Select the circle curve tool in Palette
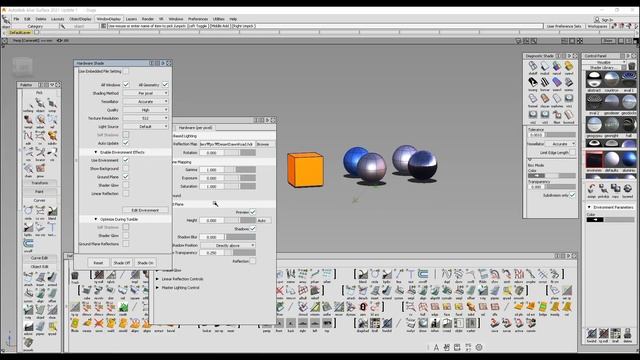The width and height of the screenshot is (640, 360). 28,211
